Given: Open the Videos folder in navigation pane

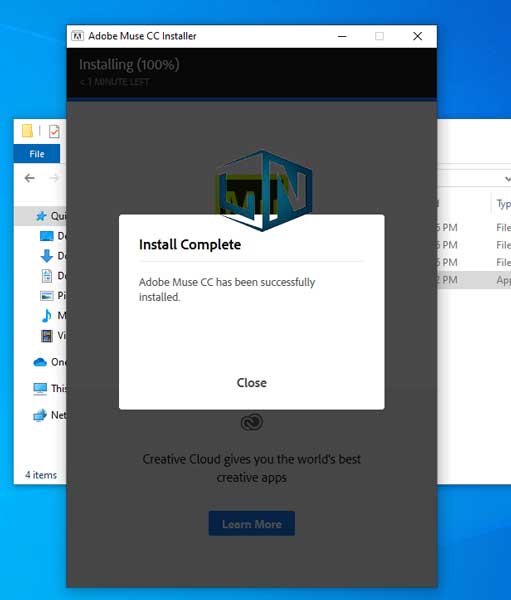Looking at the screenshot, I should point(52,336).
